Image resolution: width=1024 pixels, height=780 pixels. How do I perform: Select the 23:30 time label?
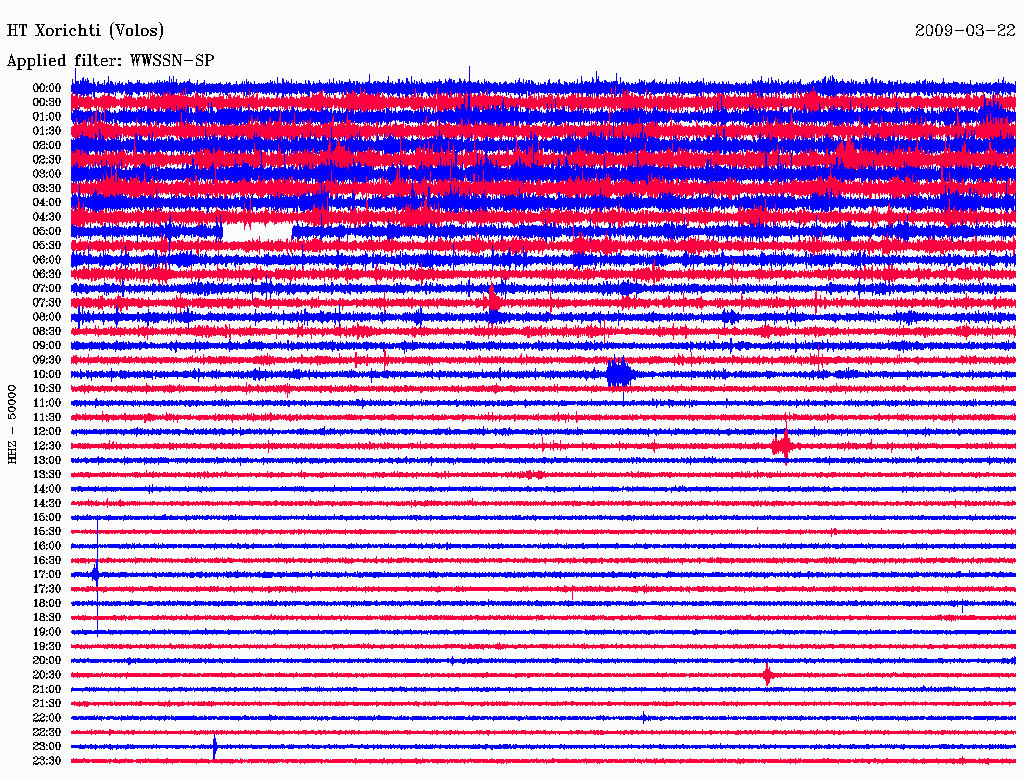pyautogui.click(x=46, y=761)
